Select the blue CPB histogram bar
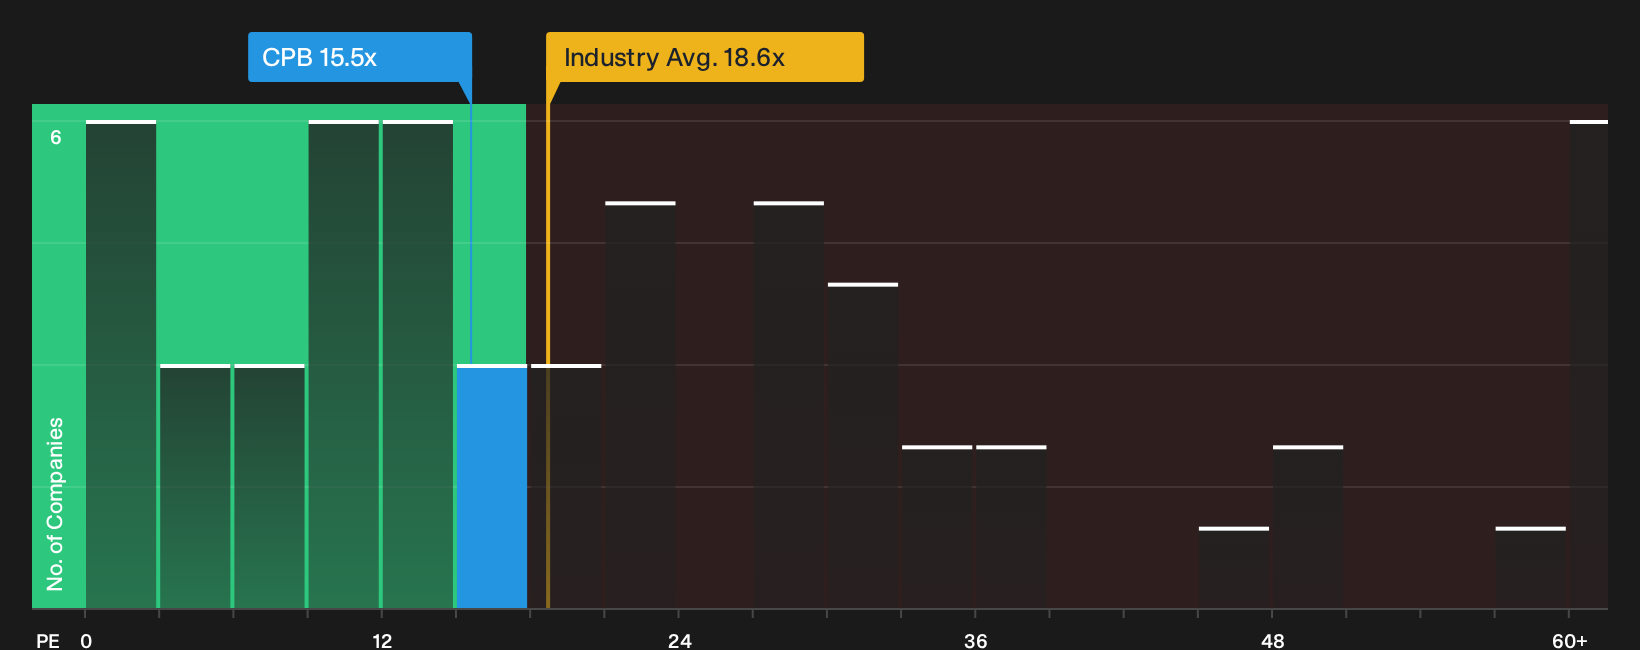This screenshot has height=650, width=1640. [492, 486]
